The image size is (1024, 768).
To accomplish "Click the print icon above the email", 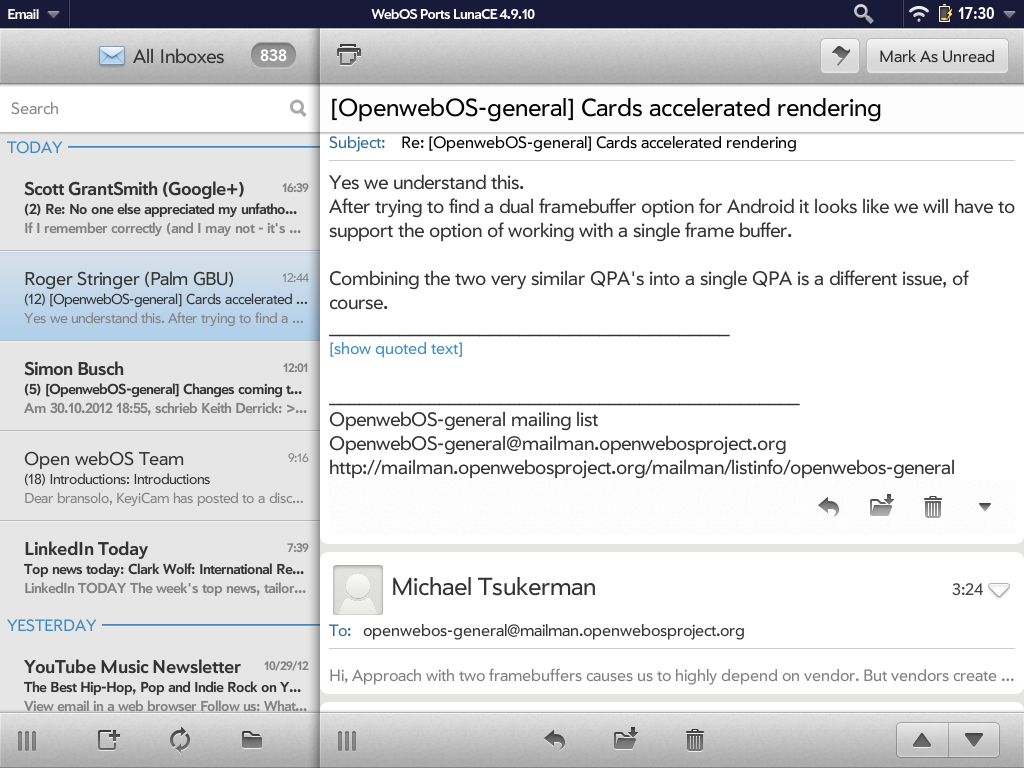I will coord(348,55).
